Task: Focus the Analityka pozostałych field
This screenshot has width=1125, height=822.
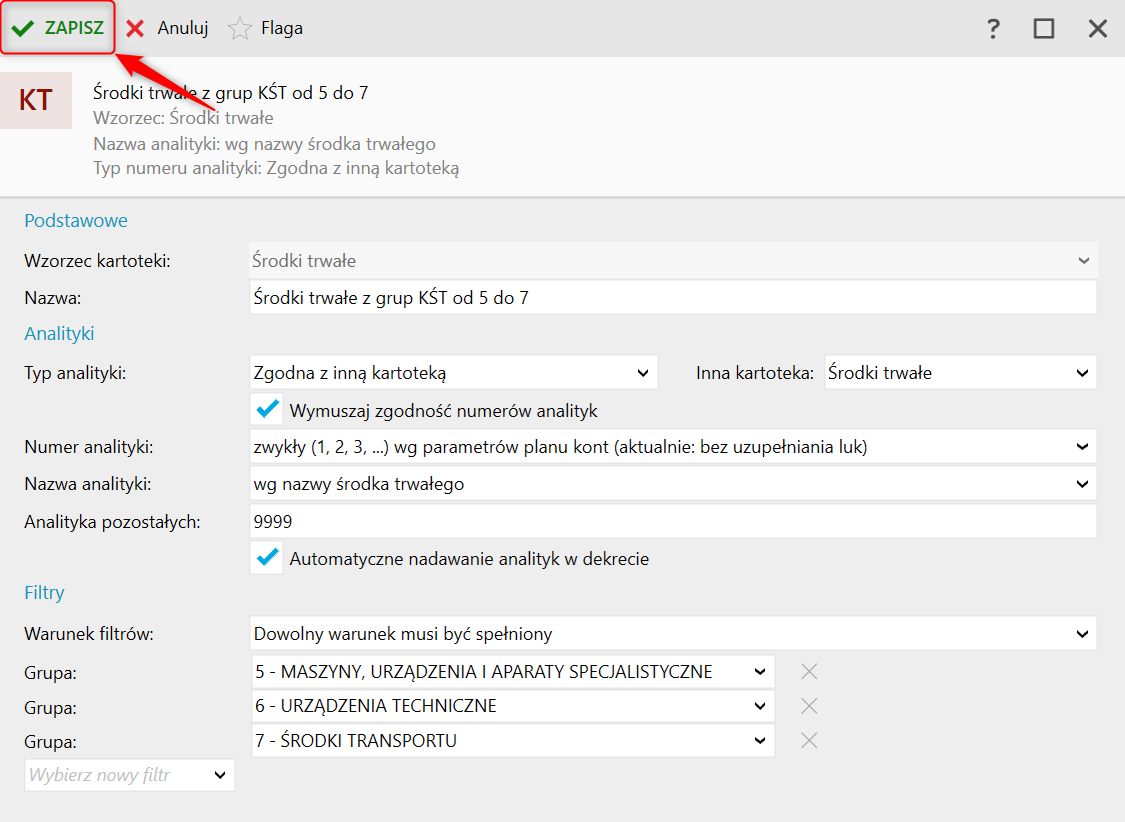Action: coord(672,521)
